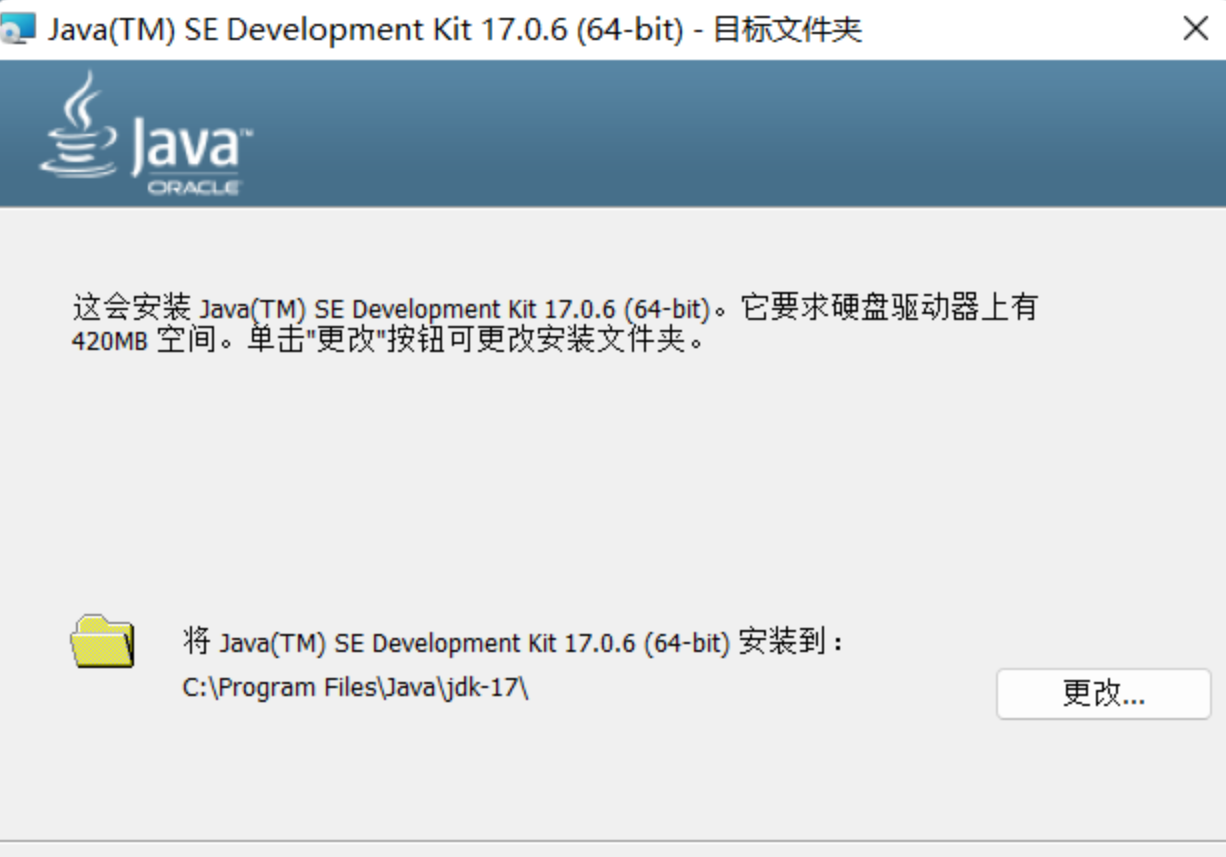This screenshot has width=1226, height=857.
Task: Click the 更改... button to change folder
Action: (x=1103, y=693)
